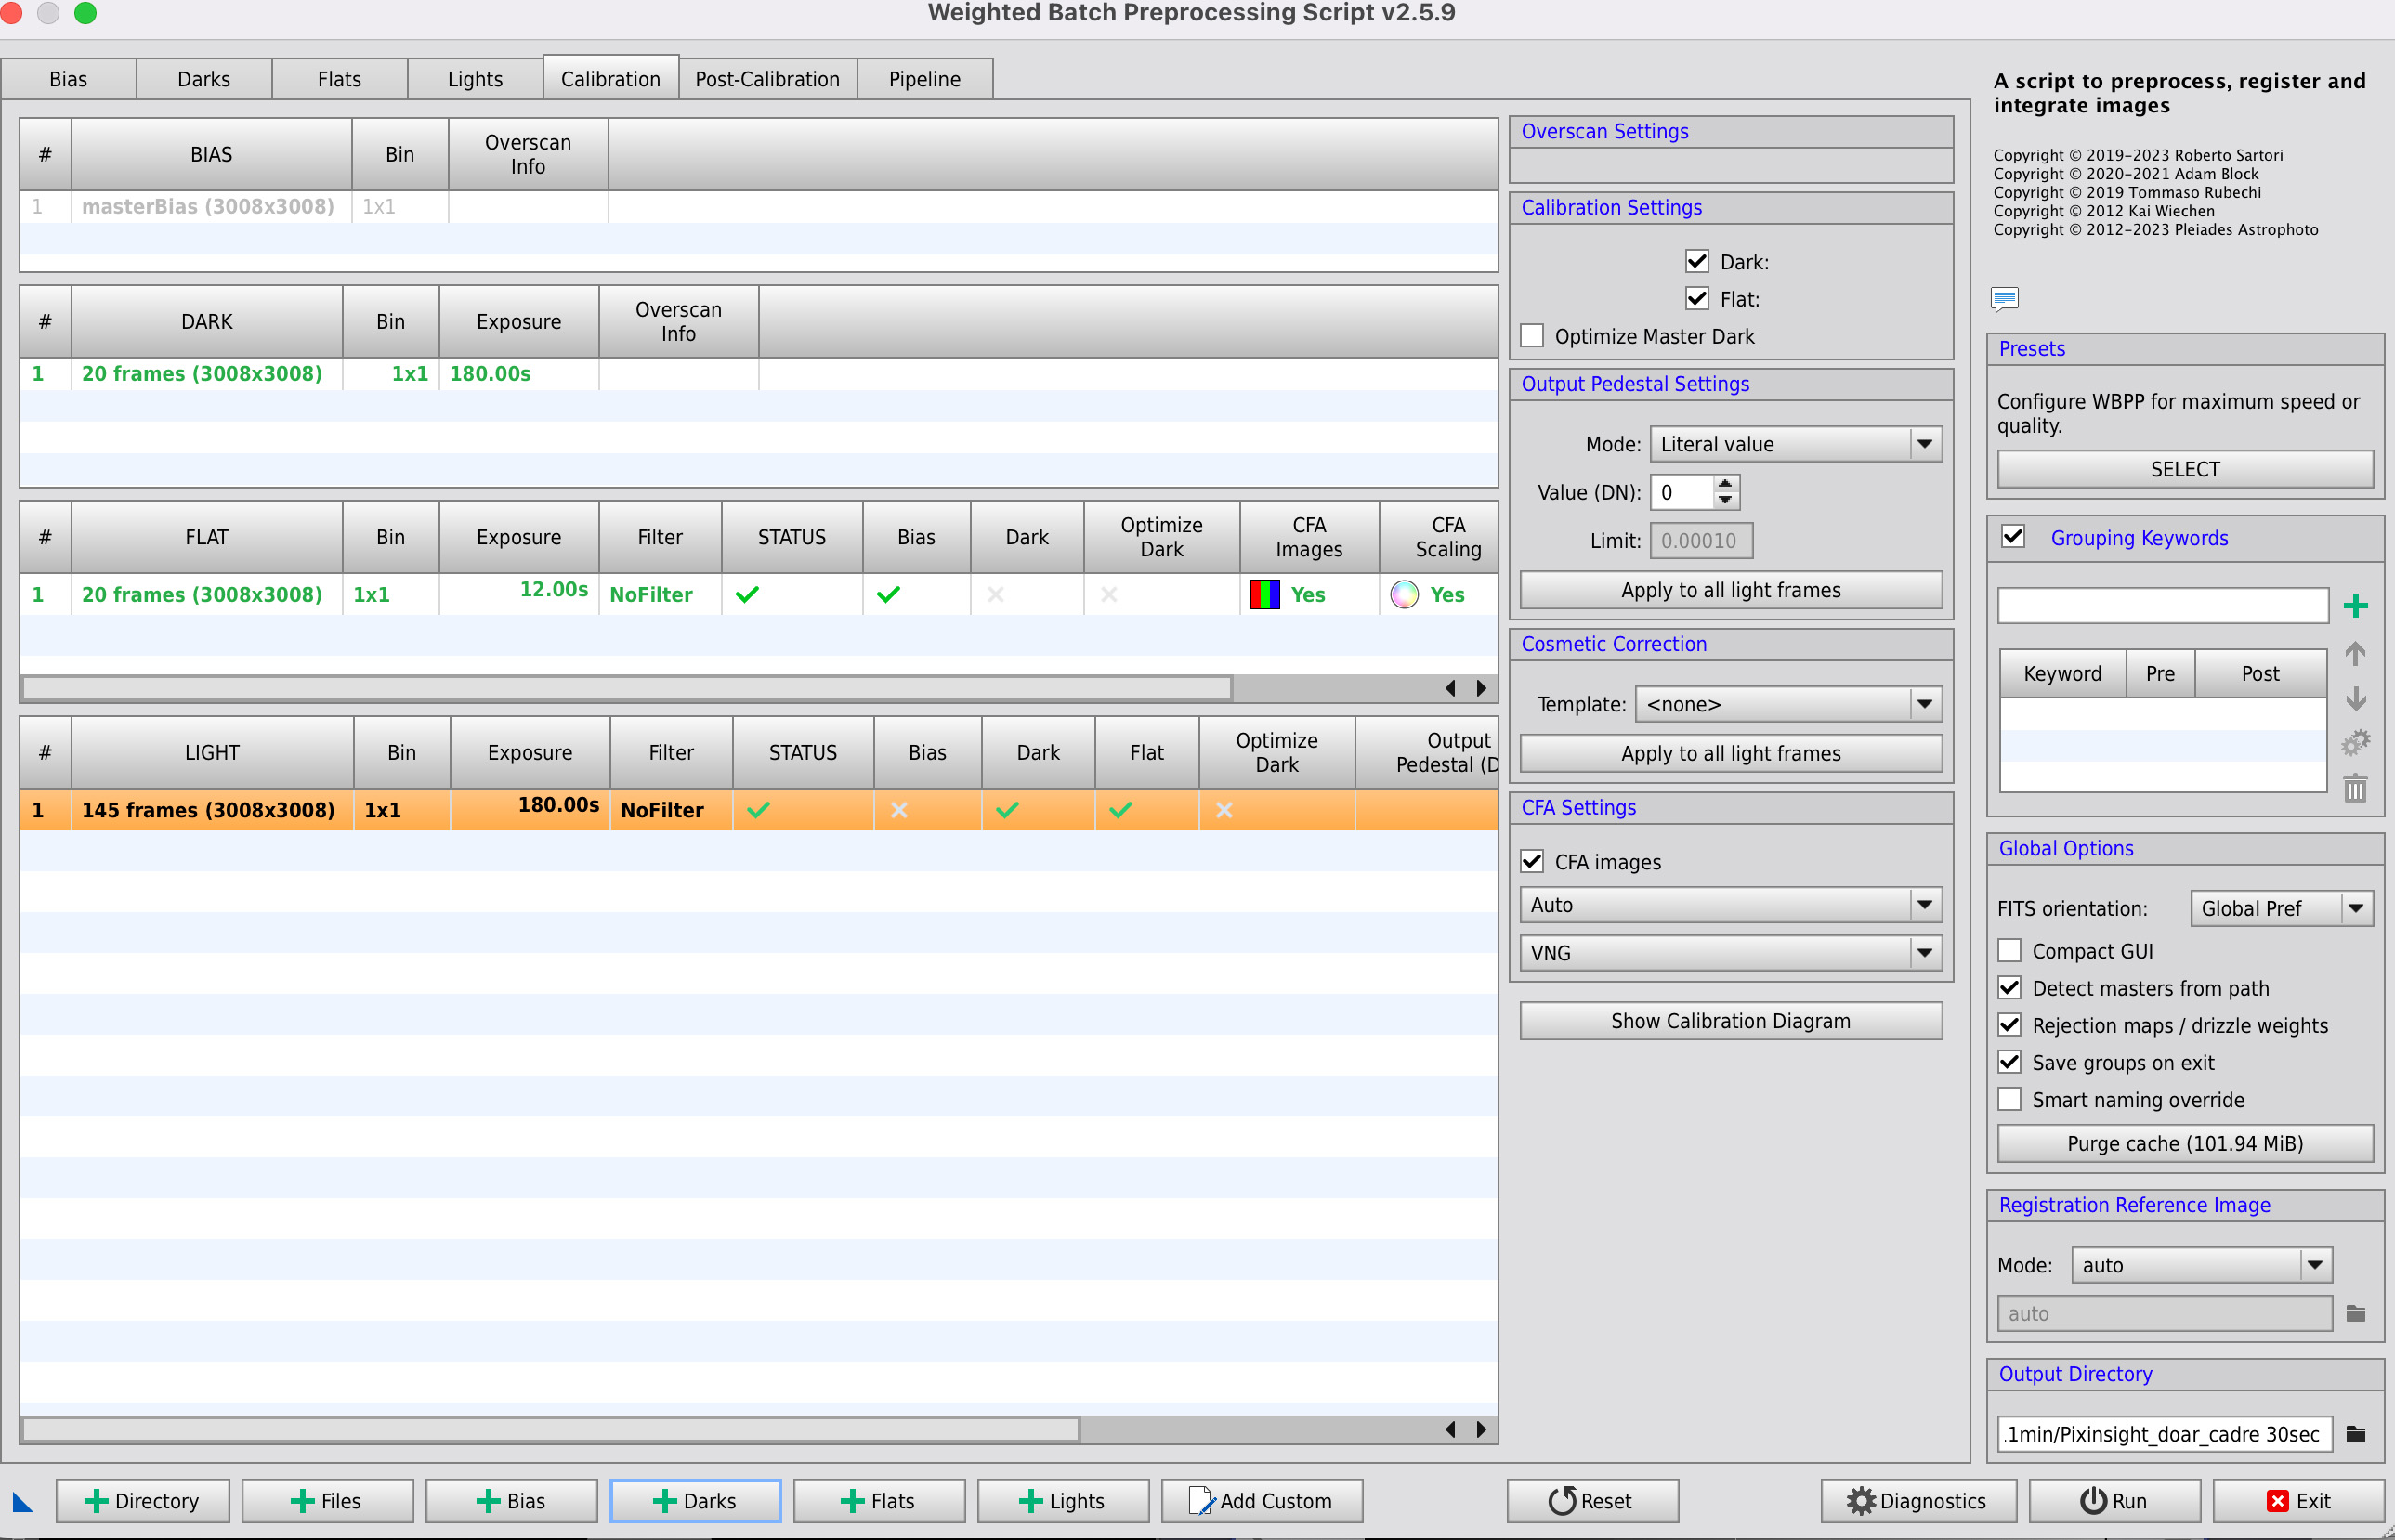Screen dimensions: 2395x1540
Task: Switch to the Darks tab
Action: click(204, 79)
